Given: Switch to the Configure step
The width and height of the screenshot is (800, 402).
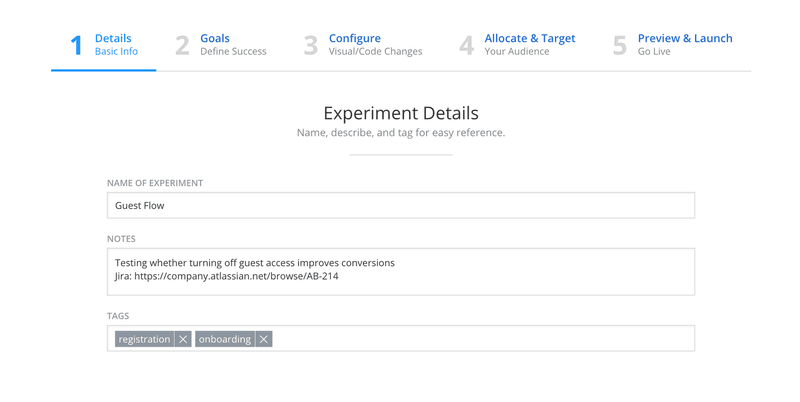Looking at the screenshot, I should click(x=355, y=39).
